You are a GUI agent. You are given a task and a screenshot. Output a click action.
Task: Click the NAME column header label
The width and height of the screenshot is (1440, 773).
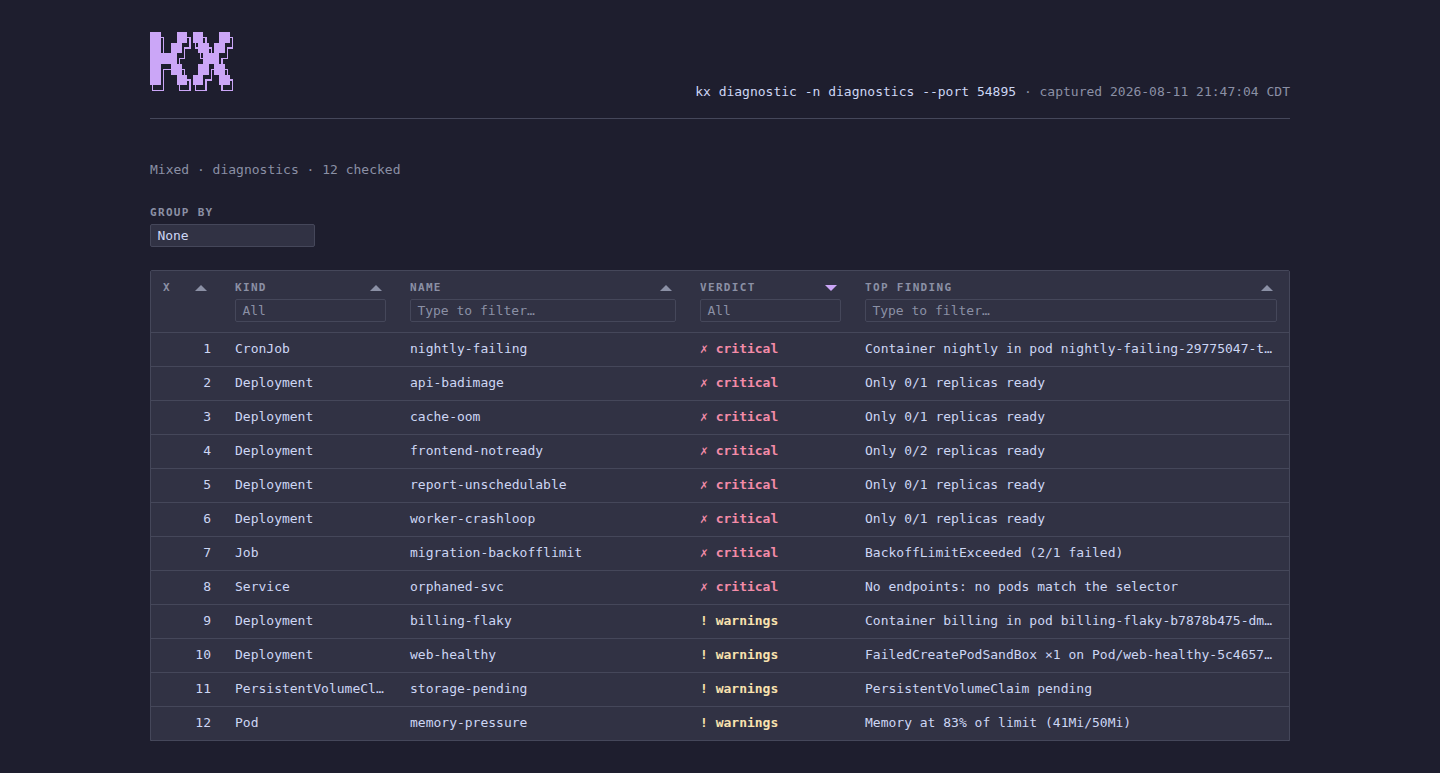click(426, 287)
